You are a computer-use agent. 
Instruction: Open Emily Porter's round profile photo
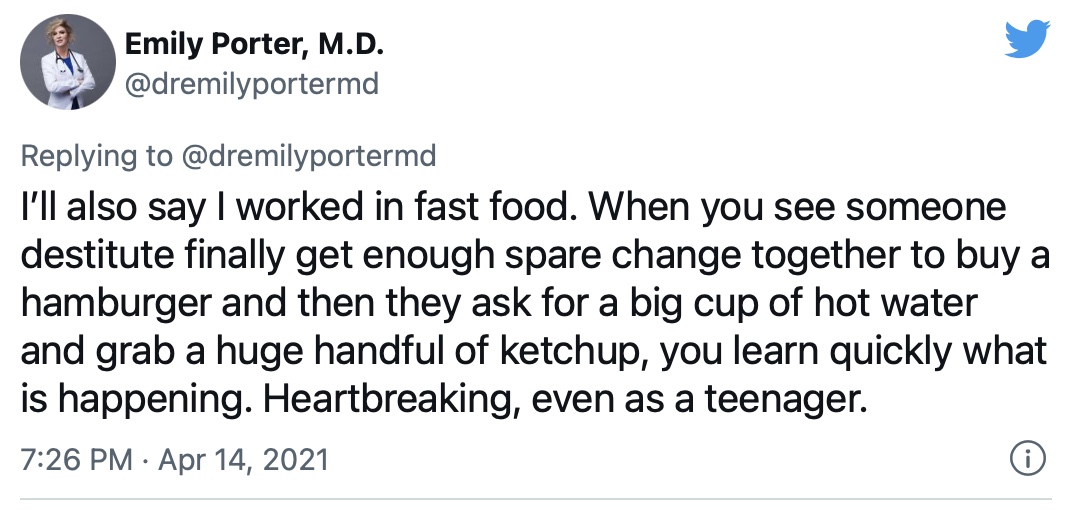68,61
